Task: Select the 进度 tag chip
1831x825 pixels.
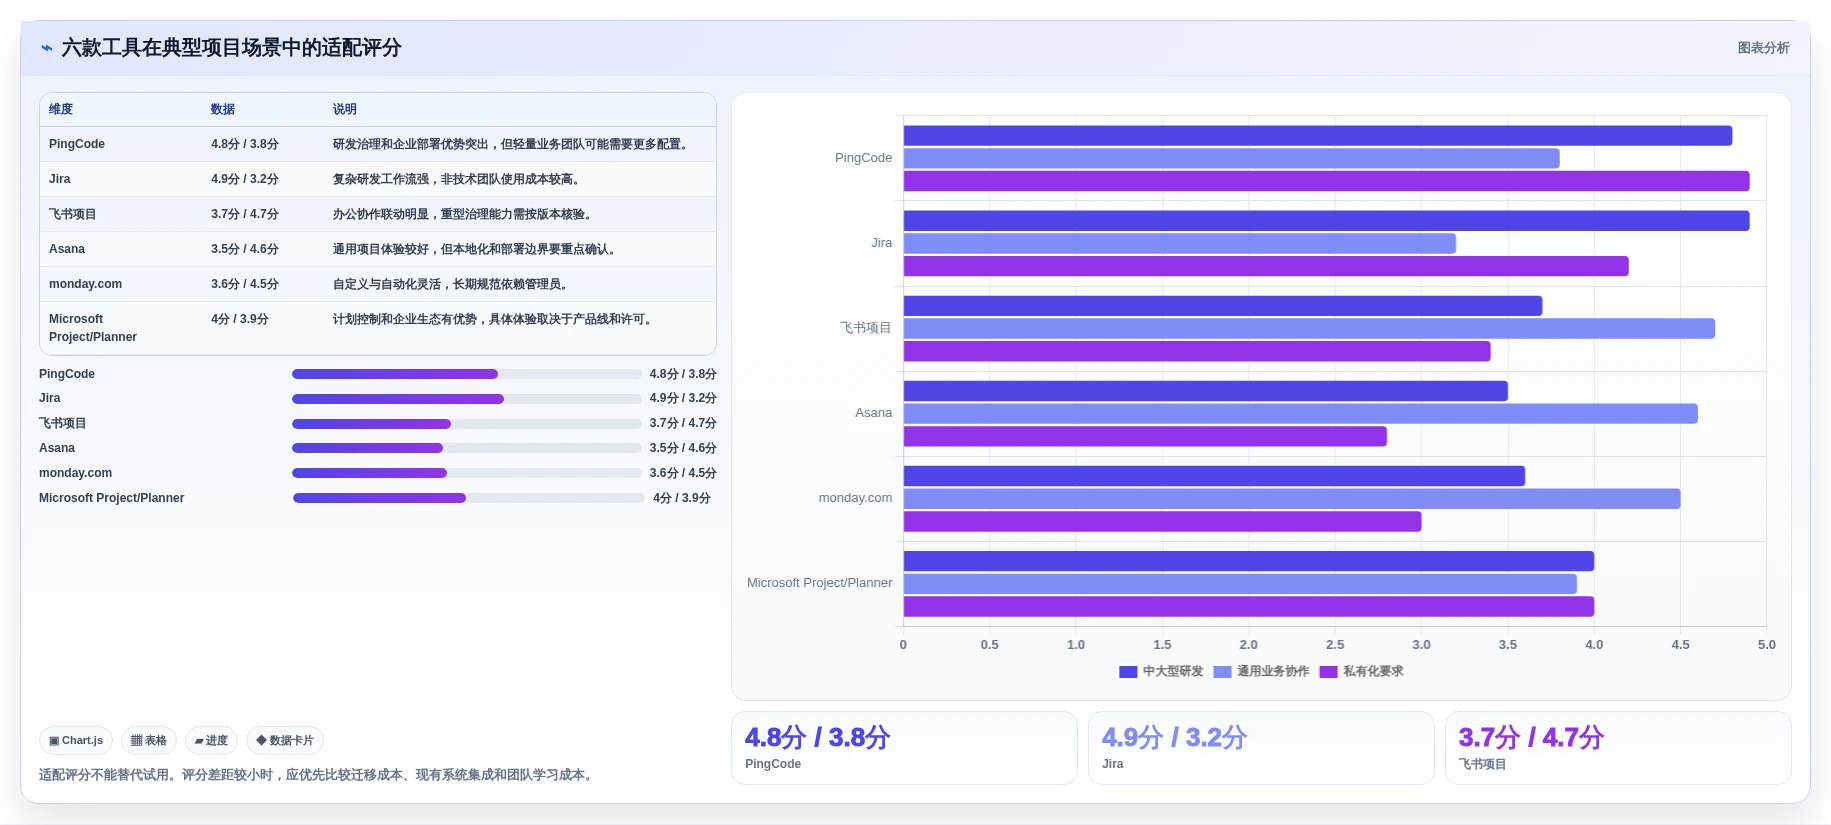Action: click(x=211, y=740)
